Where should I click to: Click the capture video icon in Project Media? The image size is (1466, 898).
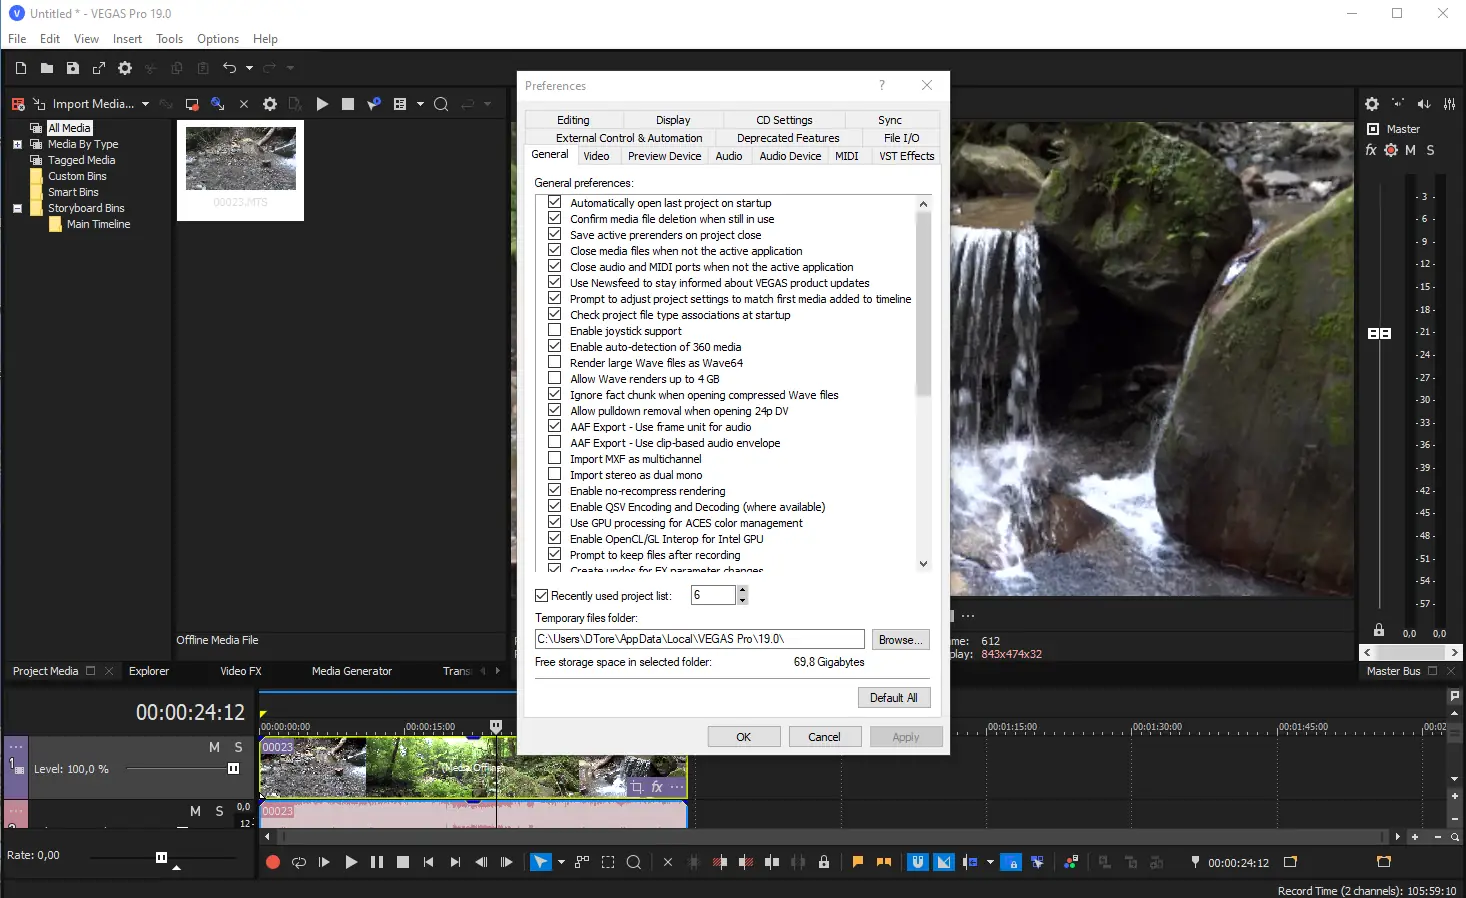coord(192,104)
